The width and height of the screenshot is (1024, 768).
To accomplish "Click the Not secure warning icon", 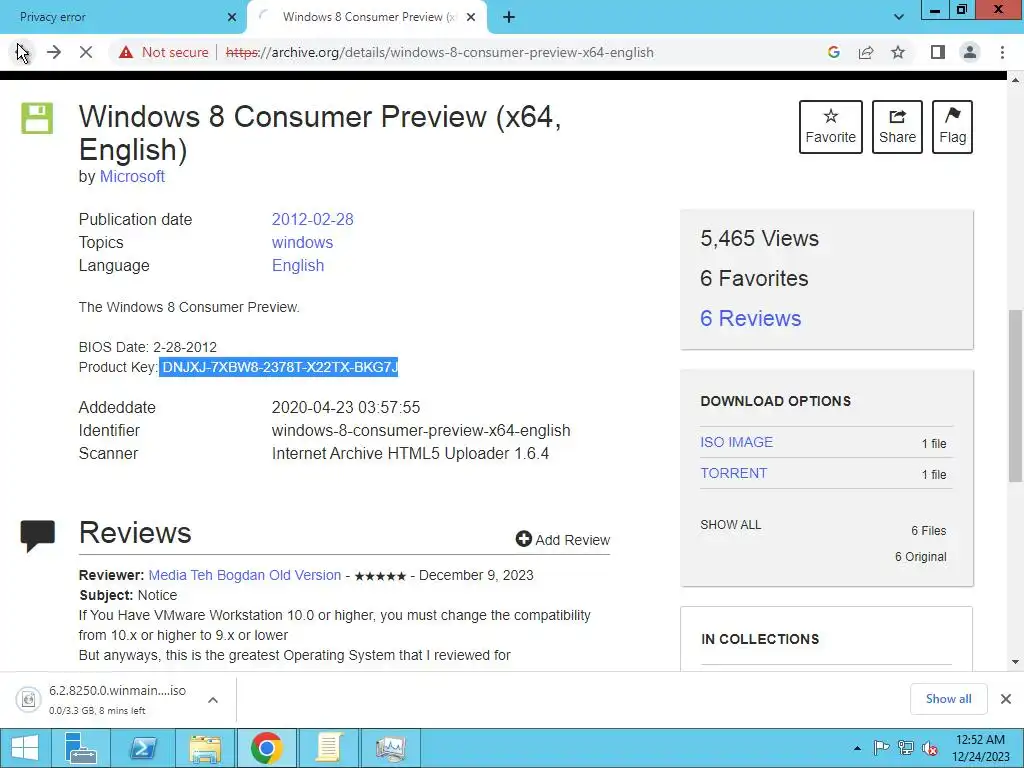I will (126, 52).
